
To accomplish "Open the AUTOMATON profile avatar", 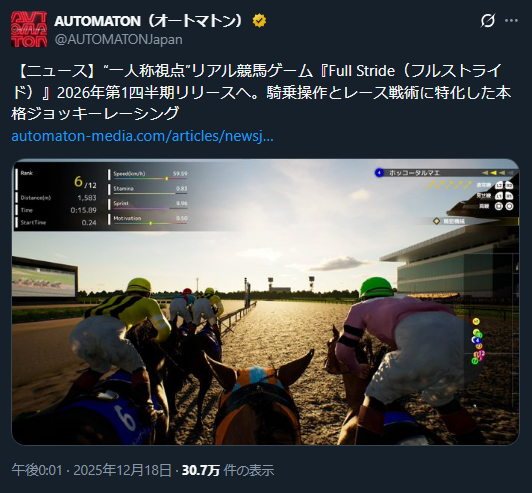I will click(x=29, y=29).
